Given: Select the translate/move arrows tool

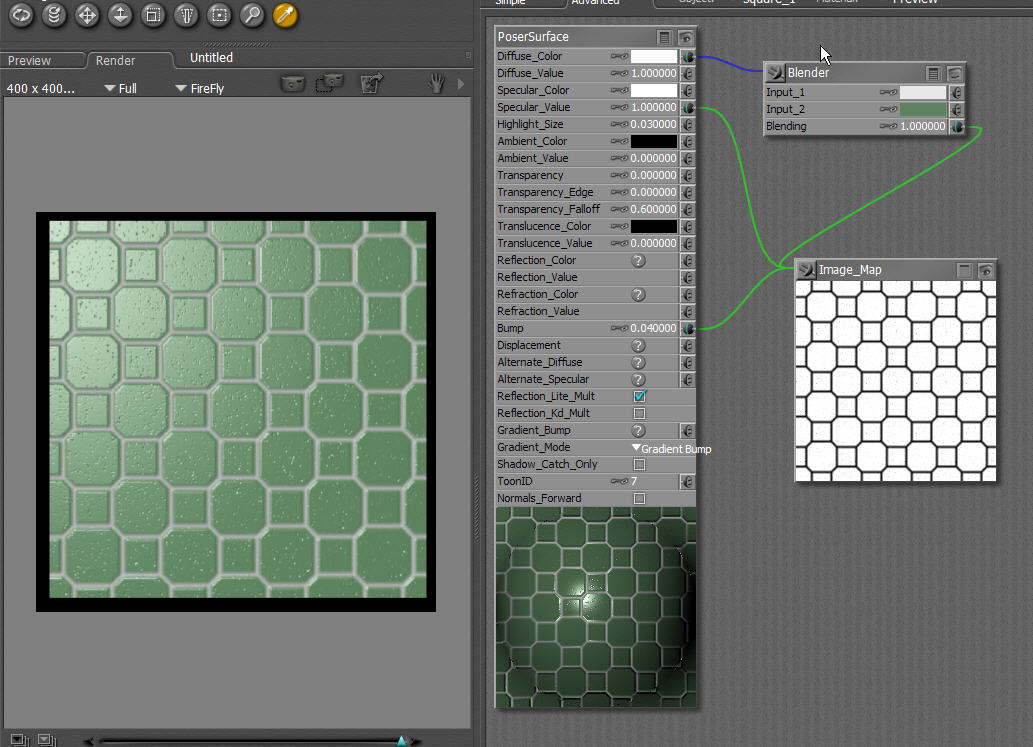Looking at the screenshot, I should pyautogui.click(x=87, y=15).
